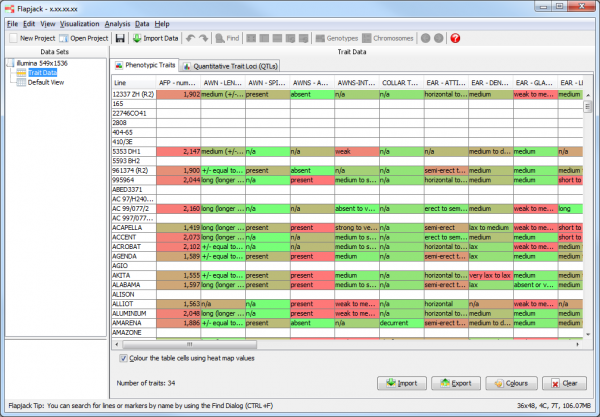Click the fourth grey view icon after Find
Image resolution: width=600 pixels, height=417 pixels.
click(290, 38)
